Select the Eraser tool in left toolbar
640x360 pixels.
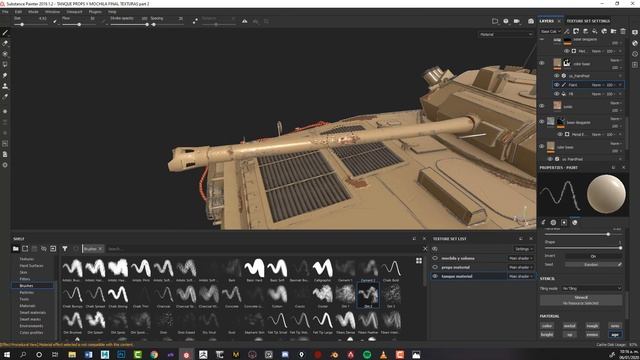coord(5,43)
